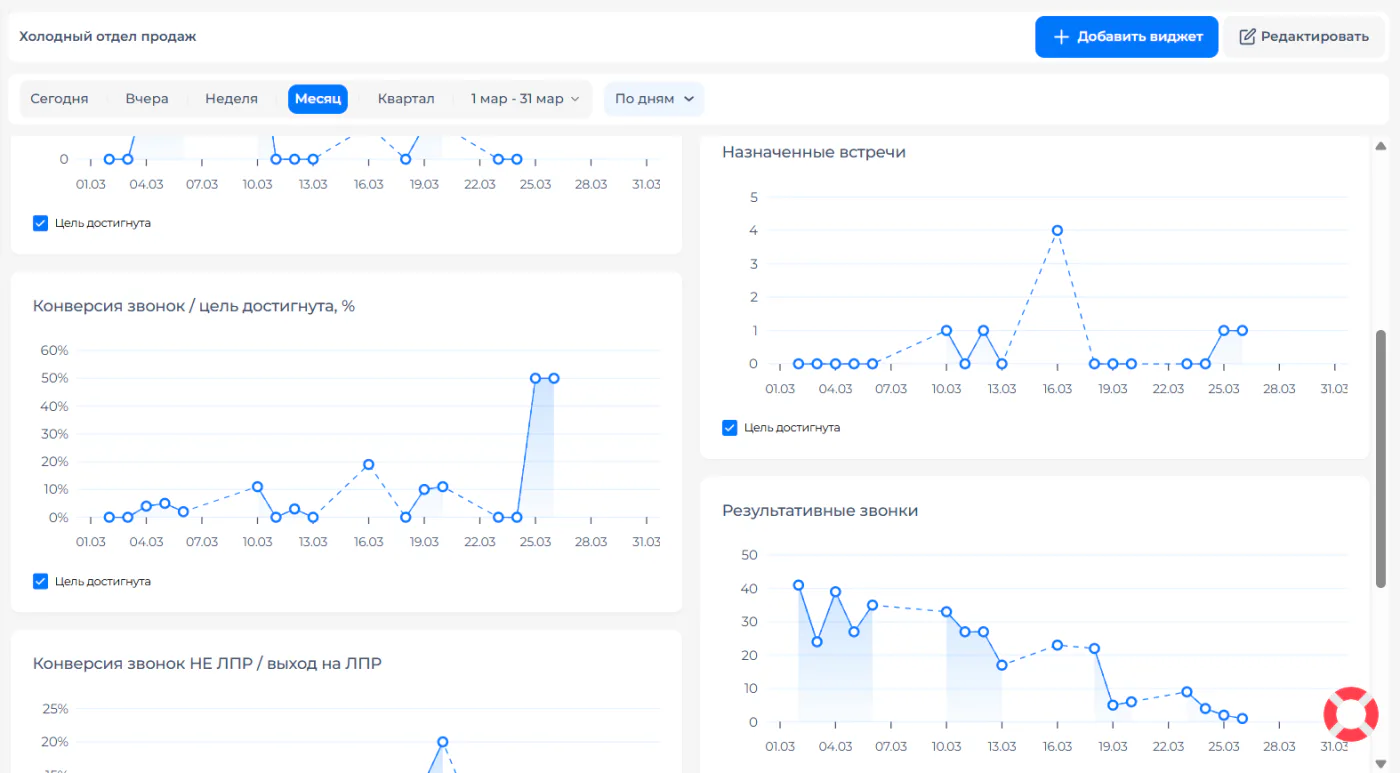Switch to the Неделя period
1400x773 pixels.
231,99
